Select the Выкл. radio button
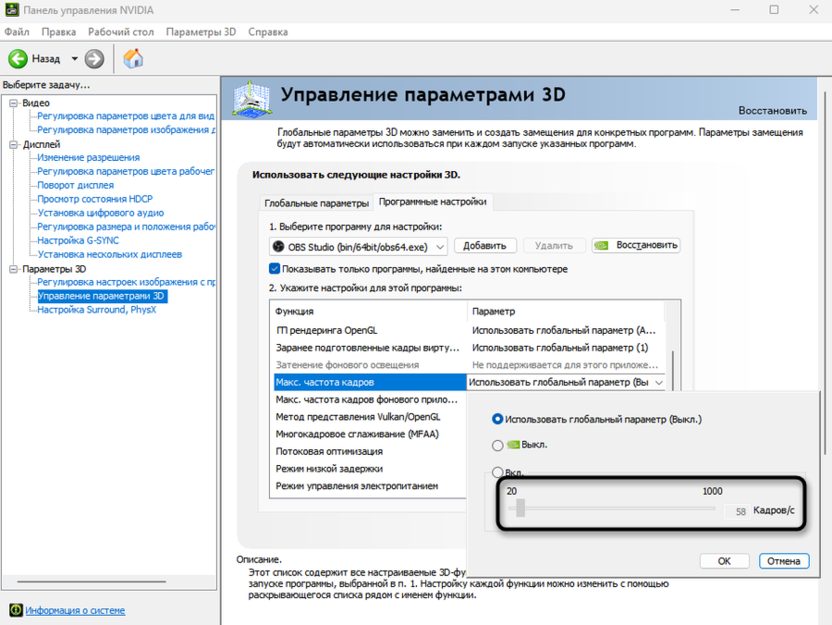The width and height of the screenshot is (832, 625). pos(497,445)
